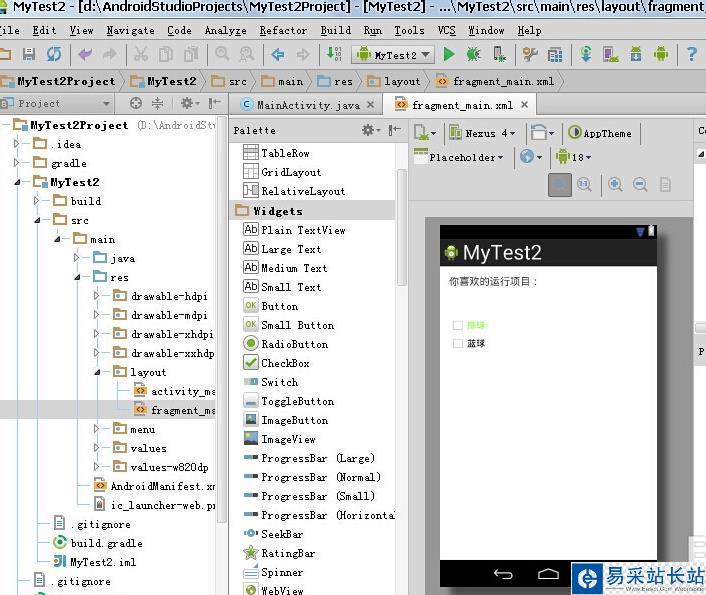Run the app with the green play button

point(448,55)
